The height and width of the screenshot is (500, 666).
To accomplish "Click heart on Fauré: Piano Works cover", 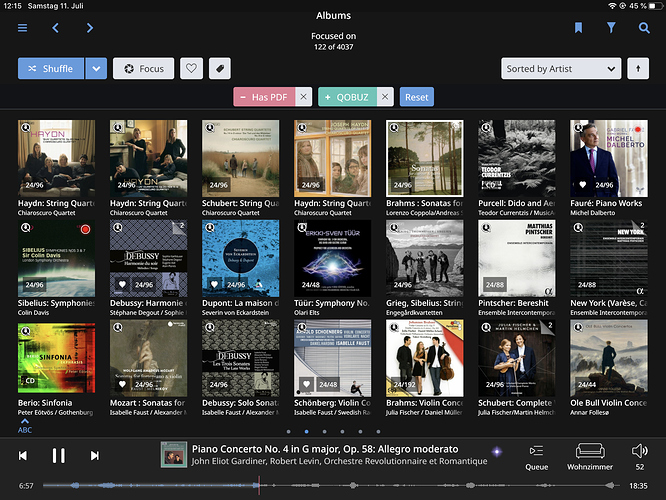I will pos(582,184).
